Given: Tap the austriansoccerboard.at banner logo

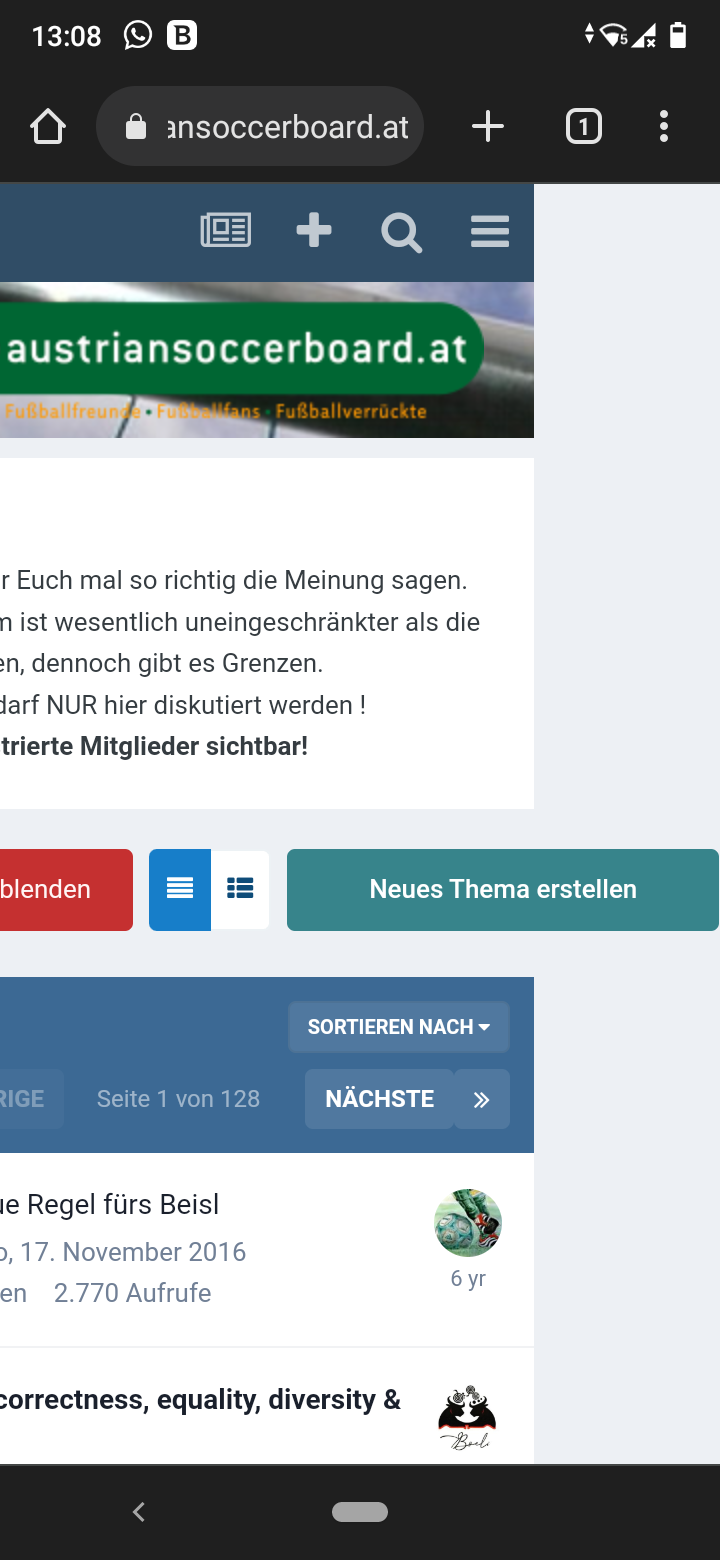Looking at the screenshot, I should [x=240, y=348].
